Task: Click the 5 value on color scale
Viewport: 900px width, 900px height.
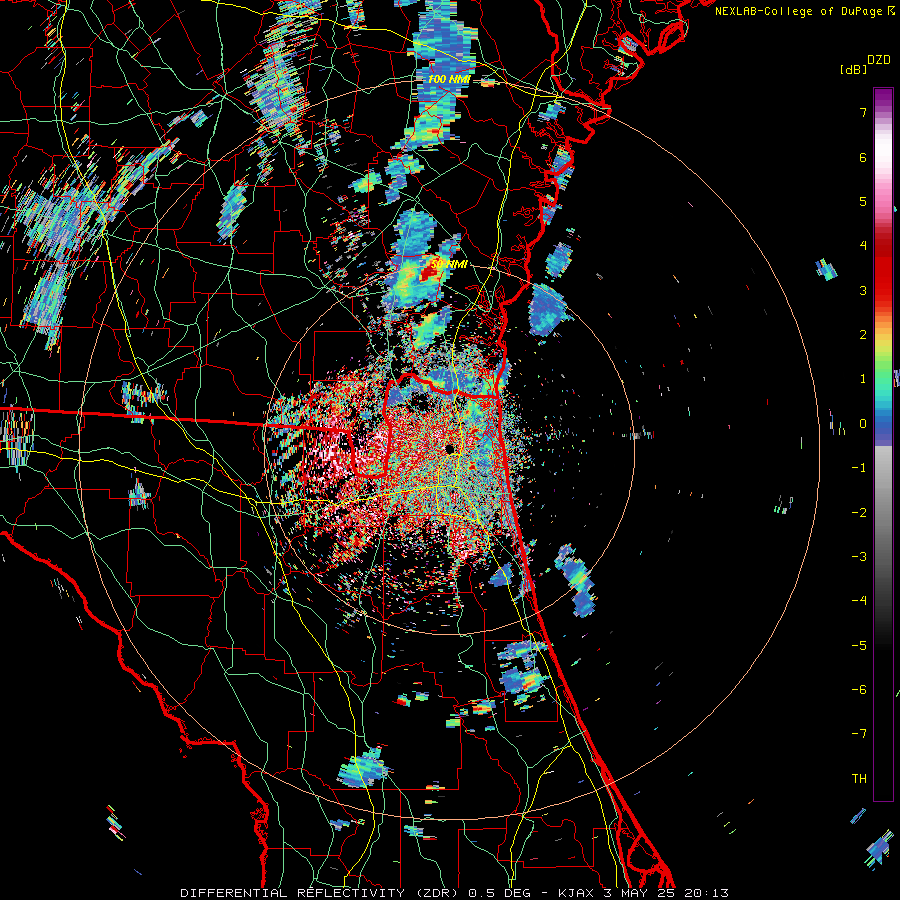Action: coord(863,201)
